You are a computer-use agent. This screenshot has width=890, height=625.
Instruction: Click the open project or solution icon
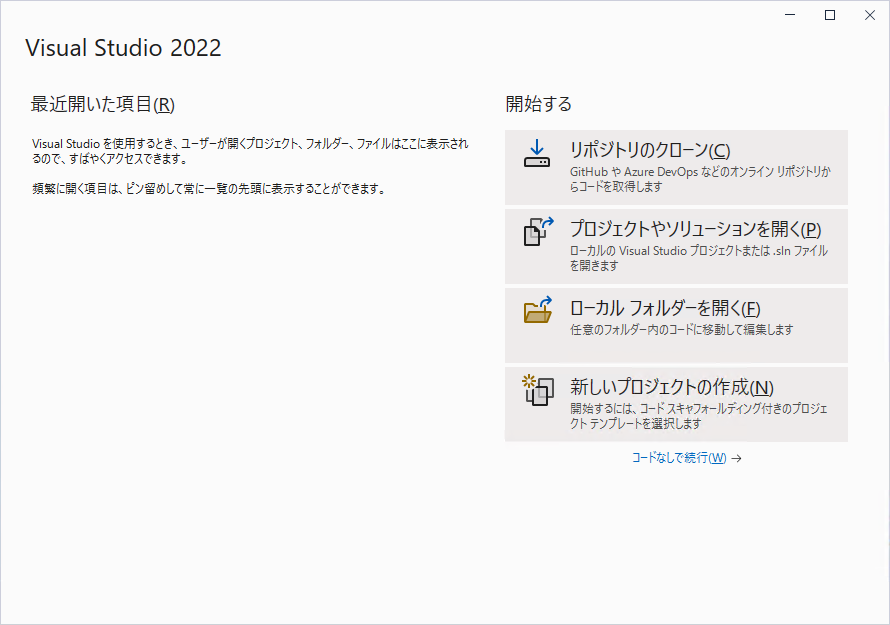tap(538, 232)
